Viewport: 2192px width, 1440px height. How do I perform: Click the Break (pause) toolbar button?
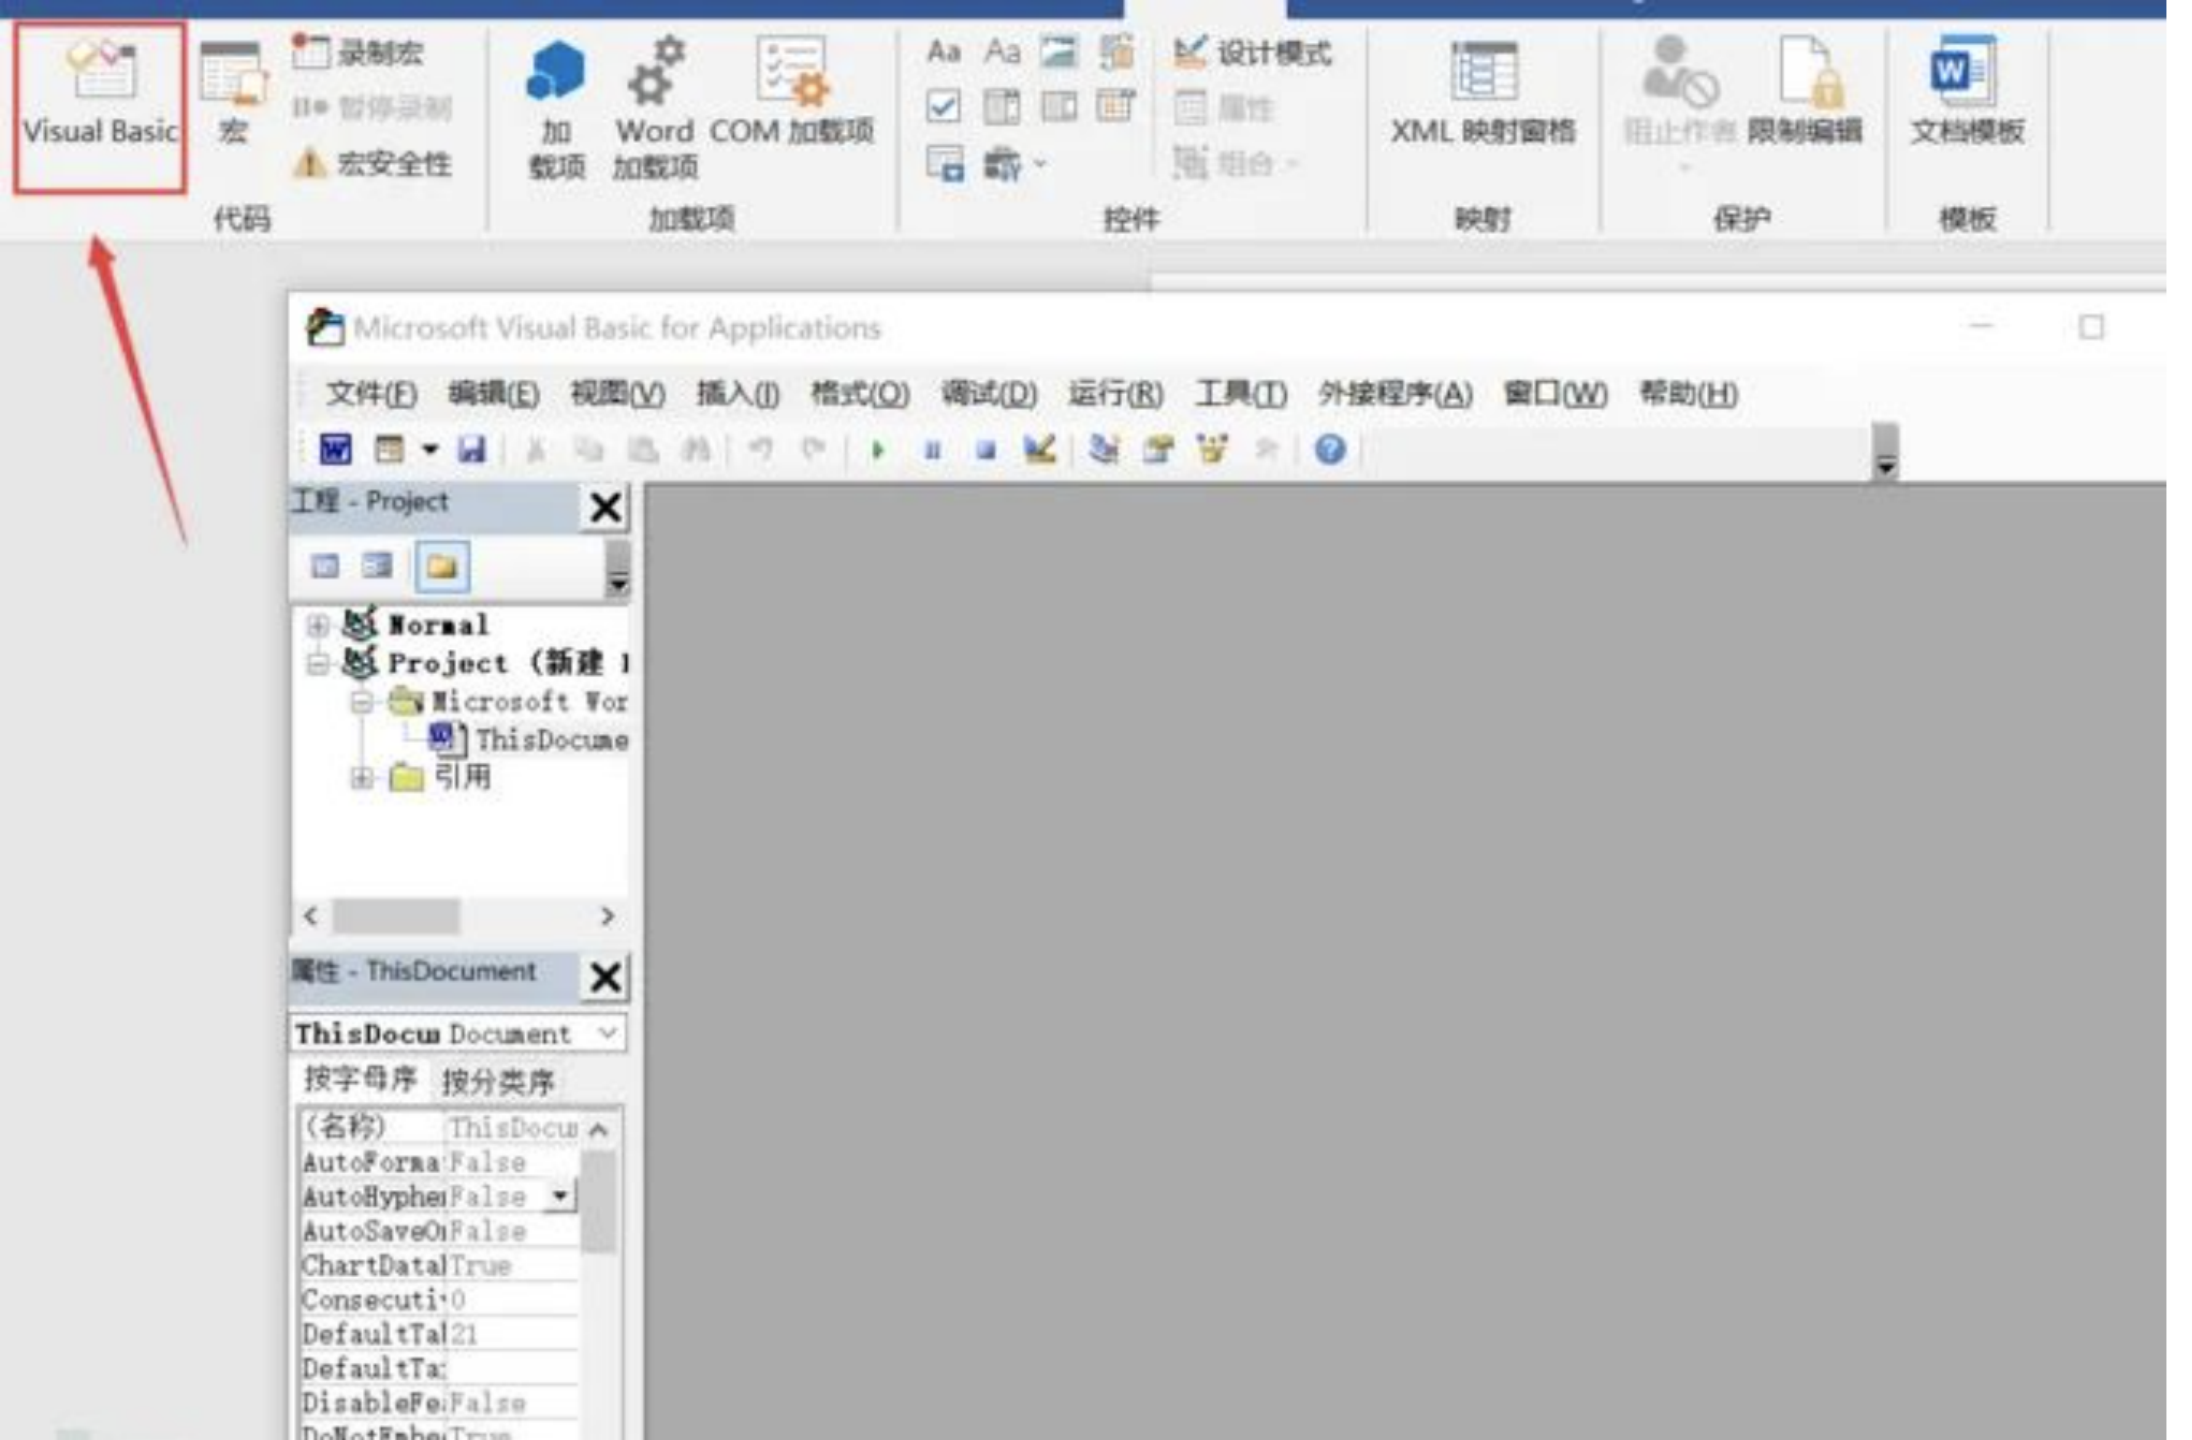[933, 450]
